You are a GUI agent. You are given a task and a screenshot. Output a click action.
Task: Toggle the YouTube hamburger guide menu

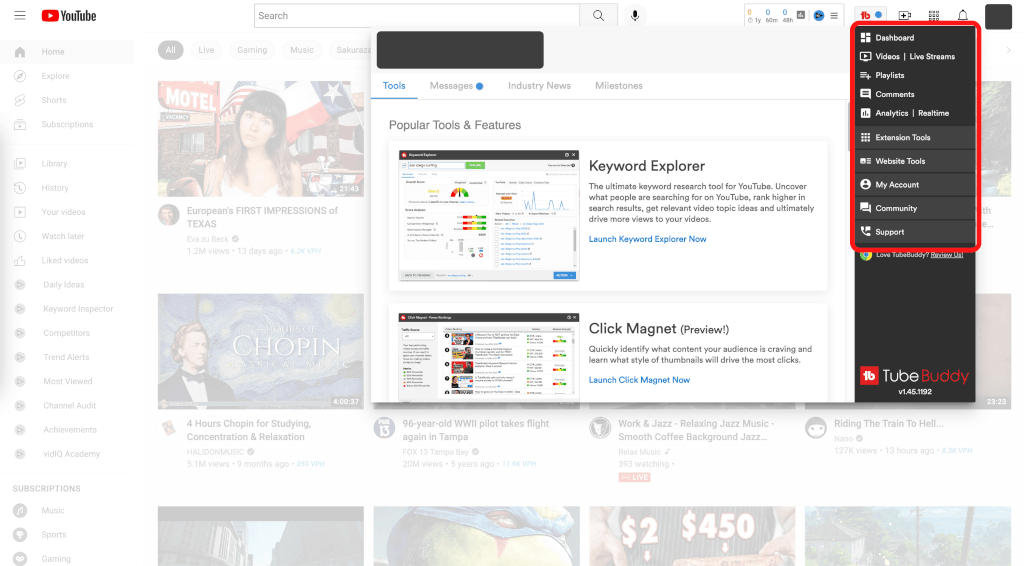pyautogui.click(x=20, y=16)
